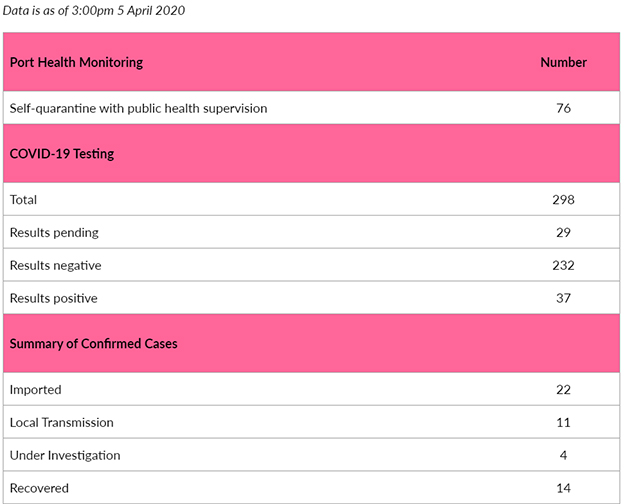Select the Imported cases label

coord(35,390)
